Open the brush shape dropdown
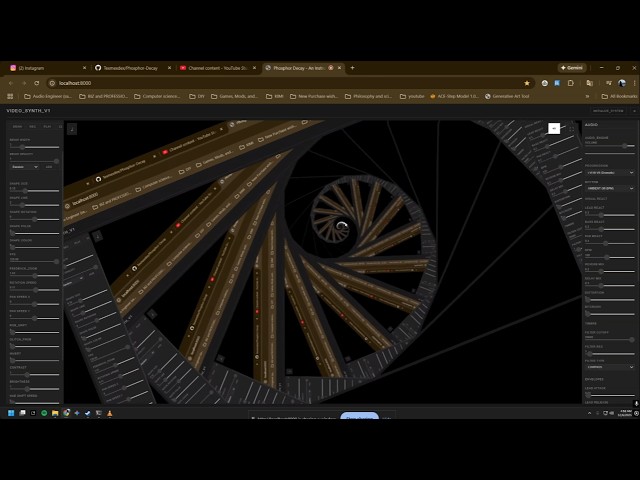 pyautogui.click(x=24, y=167)
